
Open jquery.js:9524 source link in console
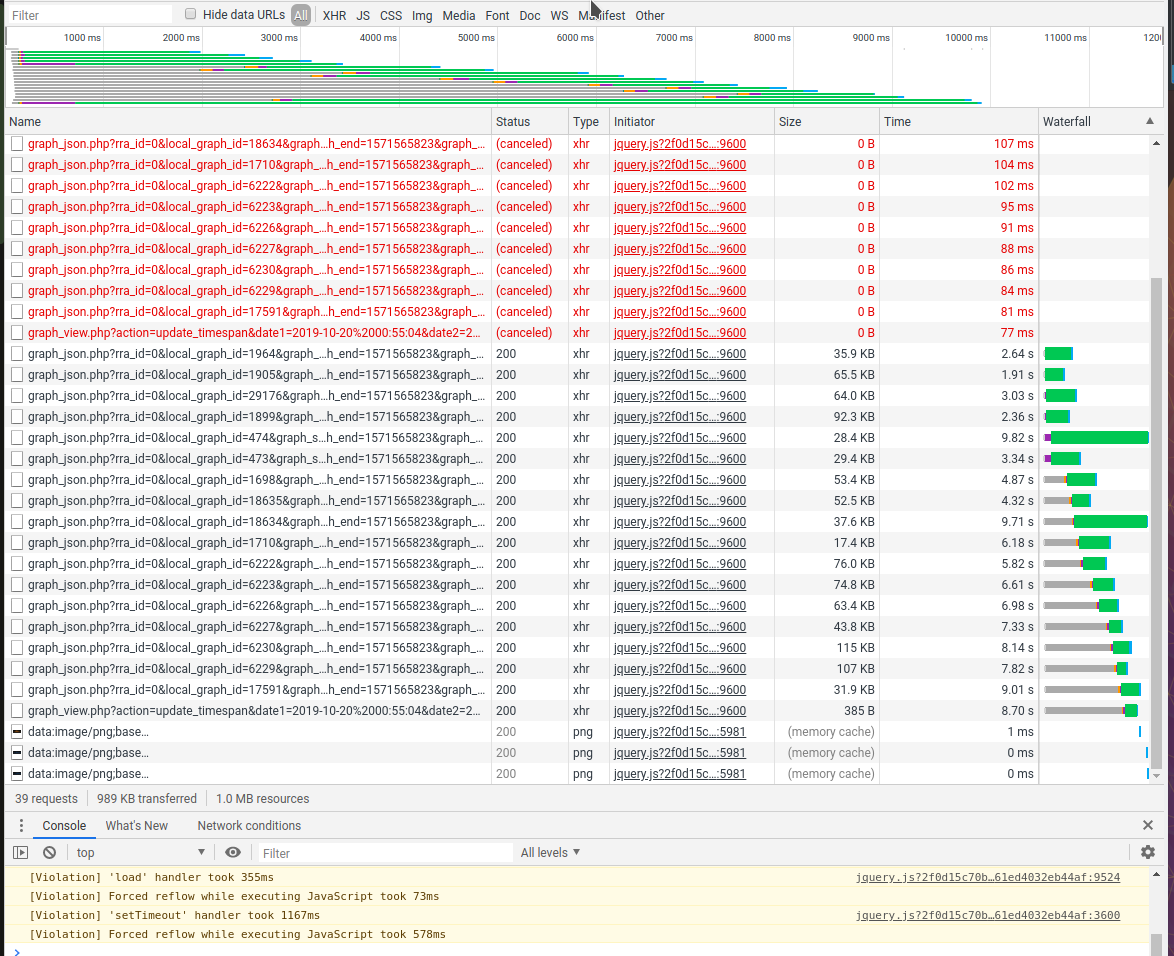[988, 877]
